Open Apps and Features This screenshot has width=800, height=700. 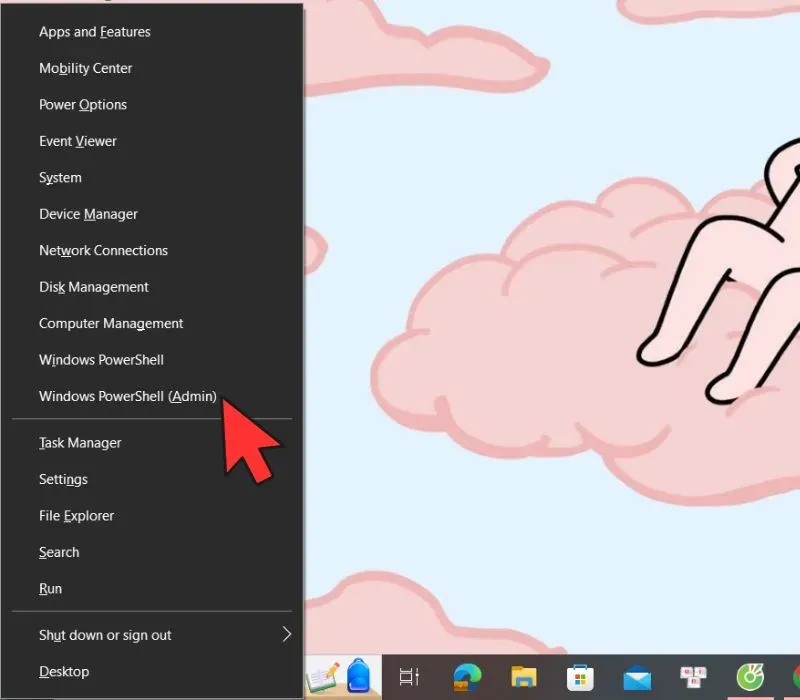95,32
